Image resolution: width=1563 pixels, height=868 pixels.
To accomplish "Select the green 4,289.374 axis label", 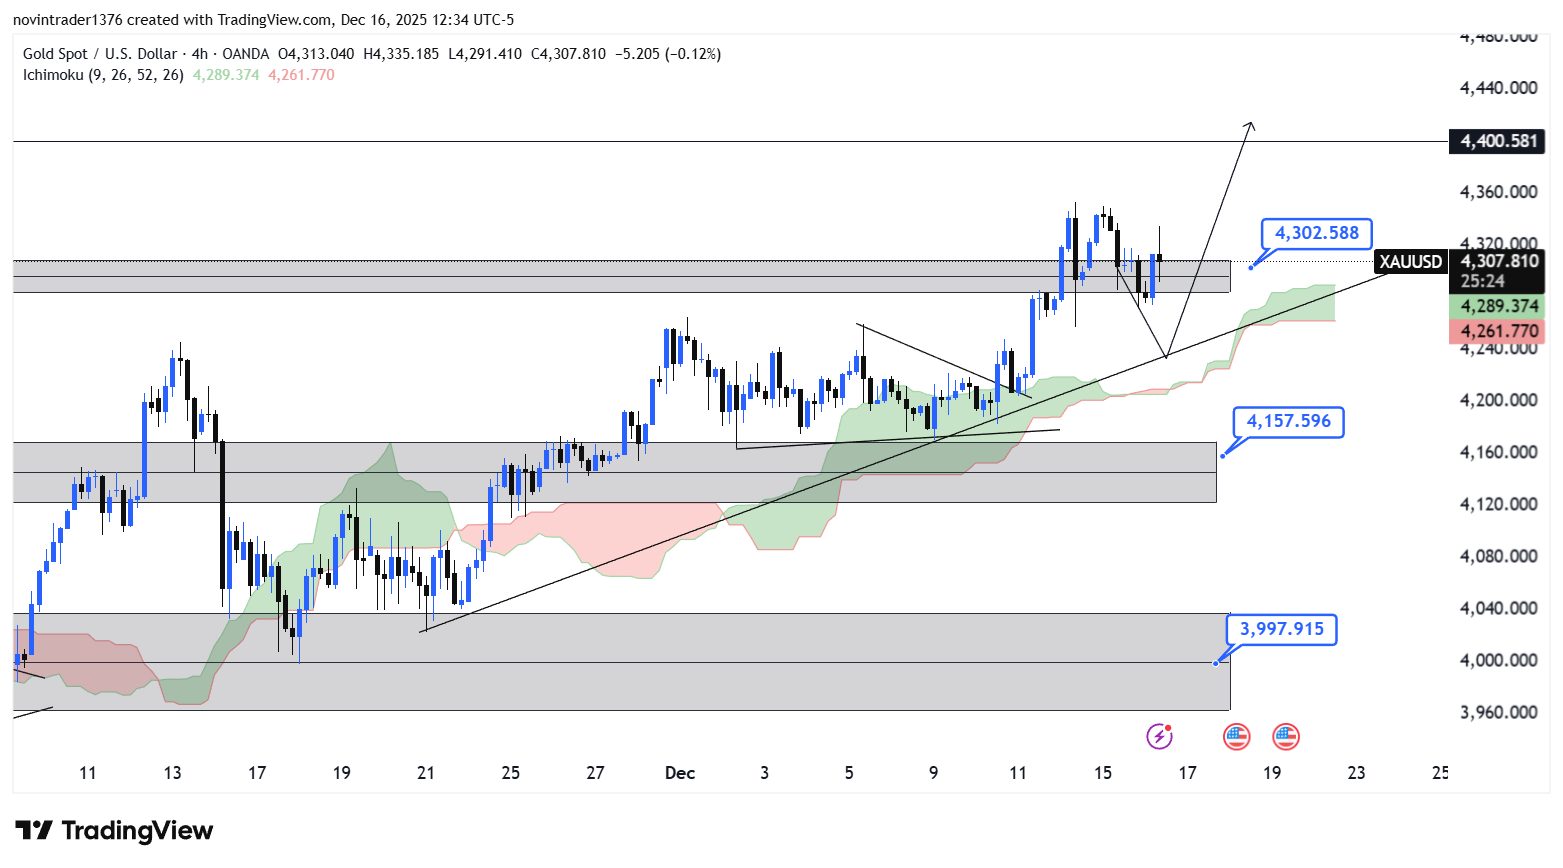I will 1497,306.
